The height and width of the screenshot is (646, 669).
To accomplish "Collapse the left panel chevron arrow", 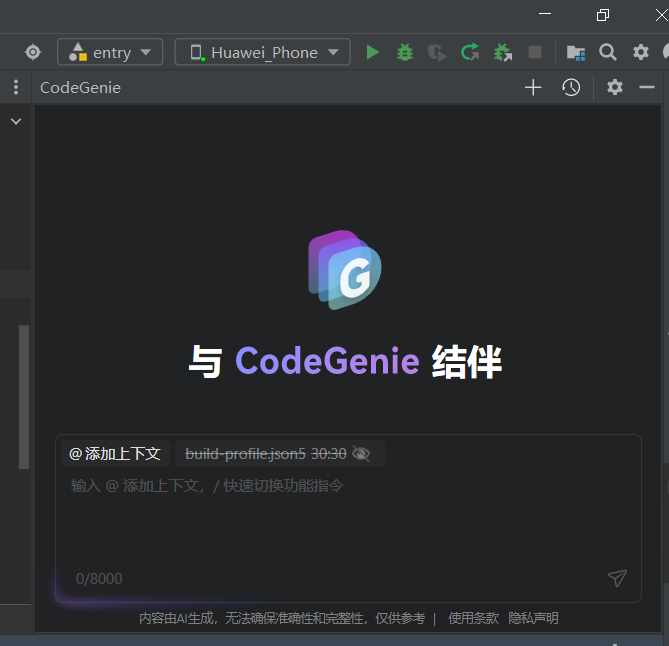I will [x=16, y=122].
